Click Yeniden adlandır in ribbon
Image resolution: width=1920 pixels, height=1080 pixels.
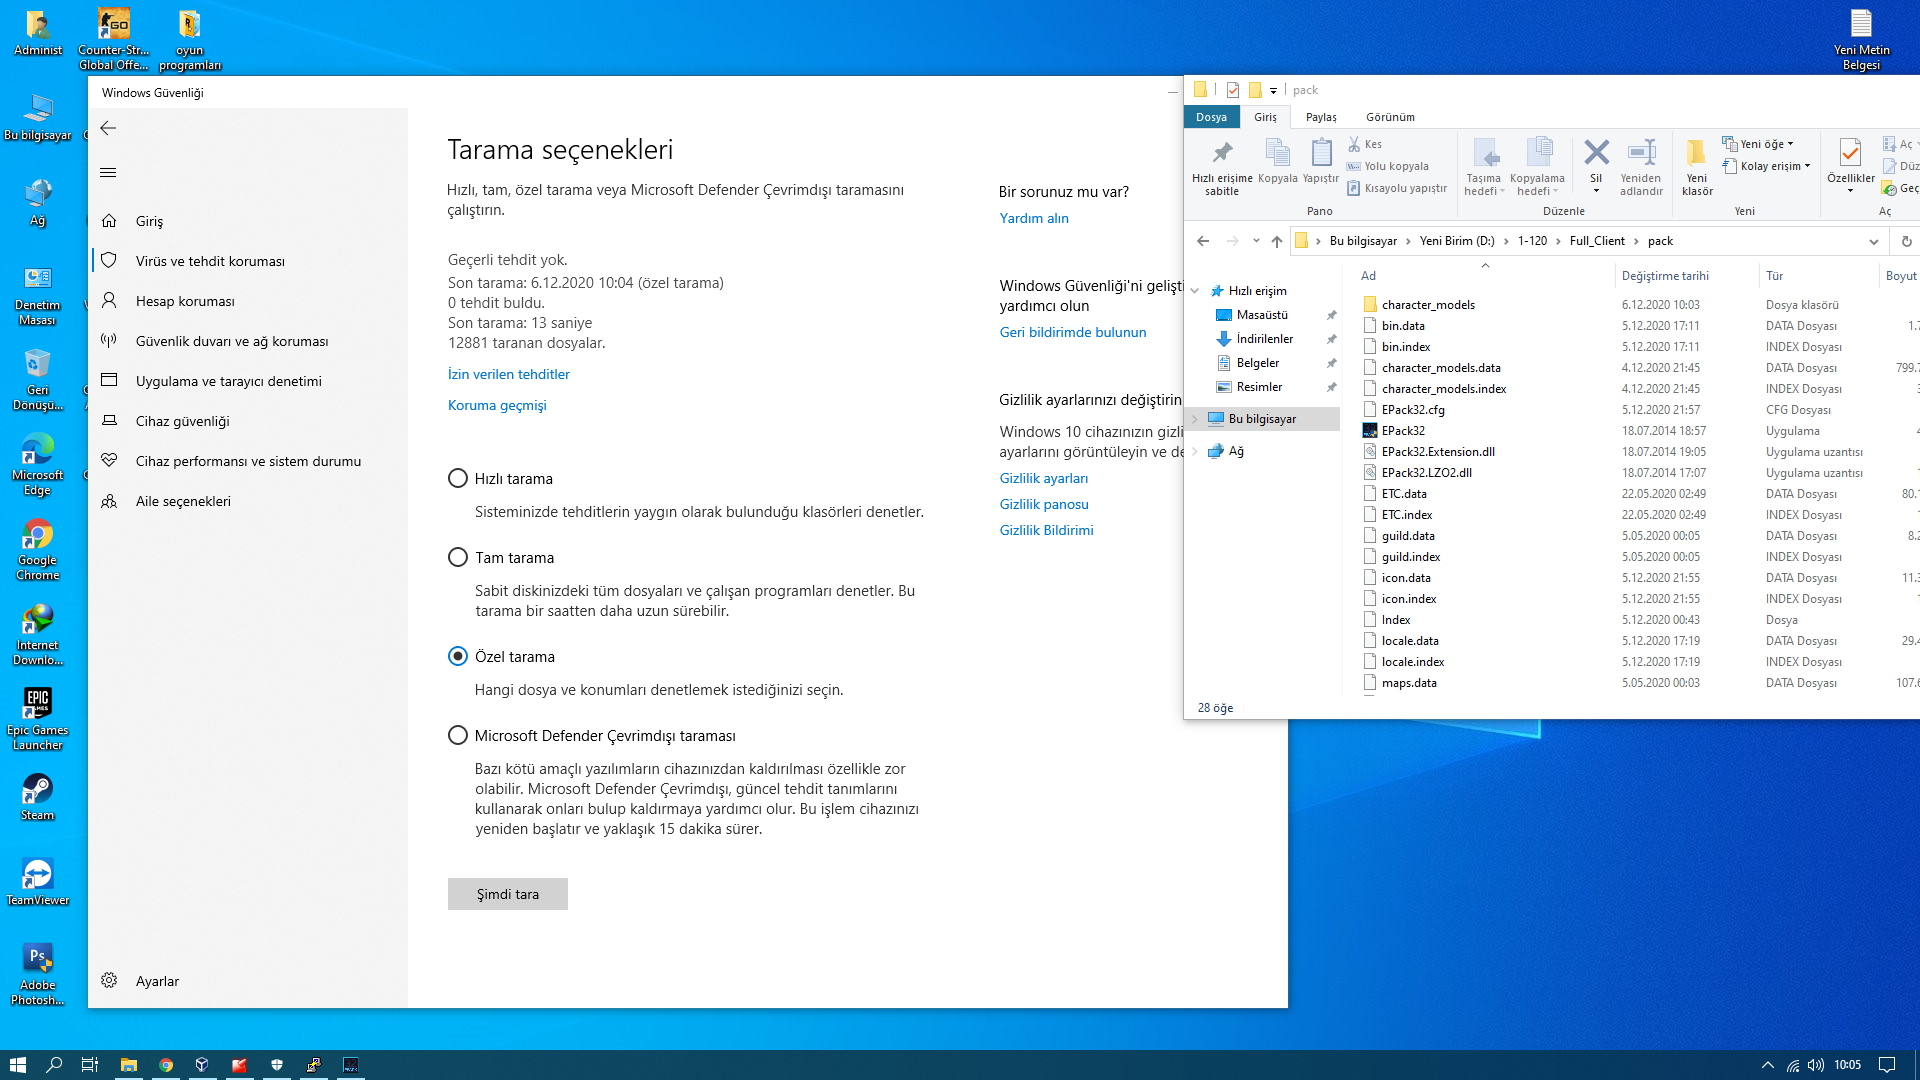1641,167
